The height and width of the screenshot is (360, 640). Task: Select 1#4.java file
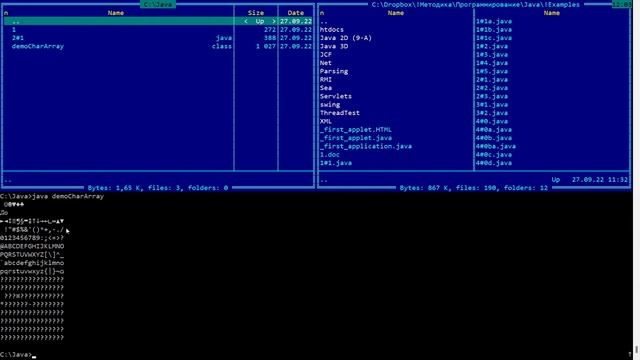[x=492, y=63]
